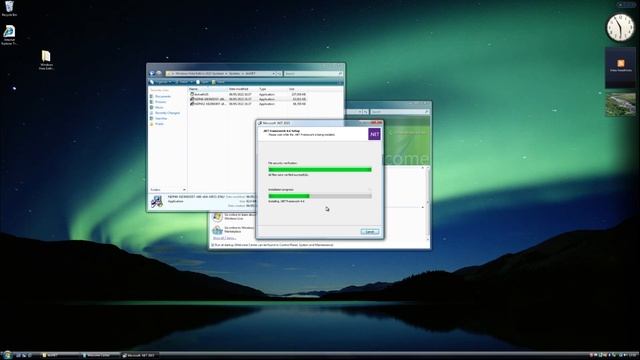Open the Explorer address bar history dropdown
Image resolution: width=640 pixels, height=360 pixels.
tap(274, 73)
